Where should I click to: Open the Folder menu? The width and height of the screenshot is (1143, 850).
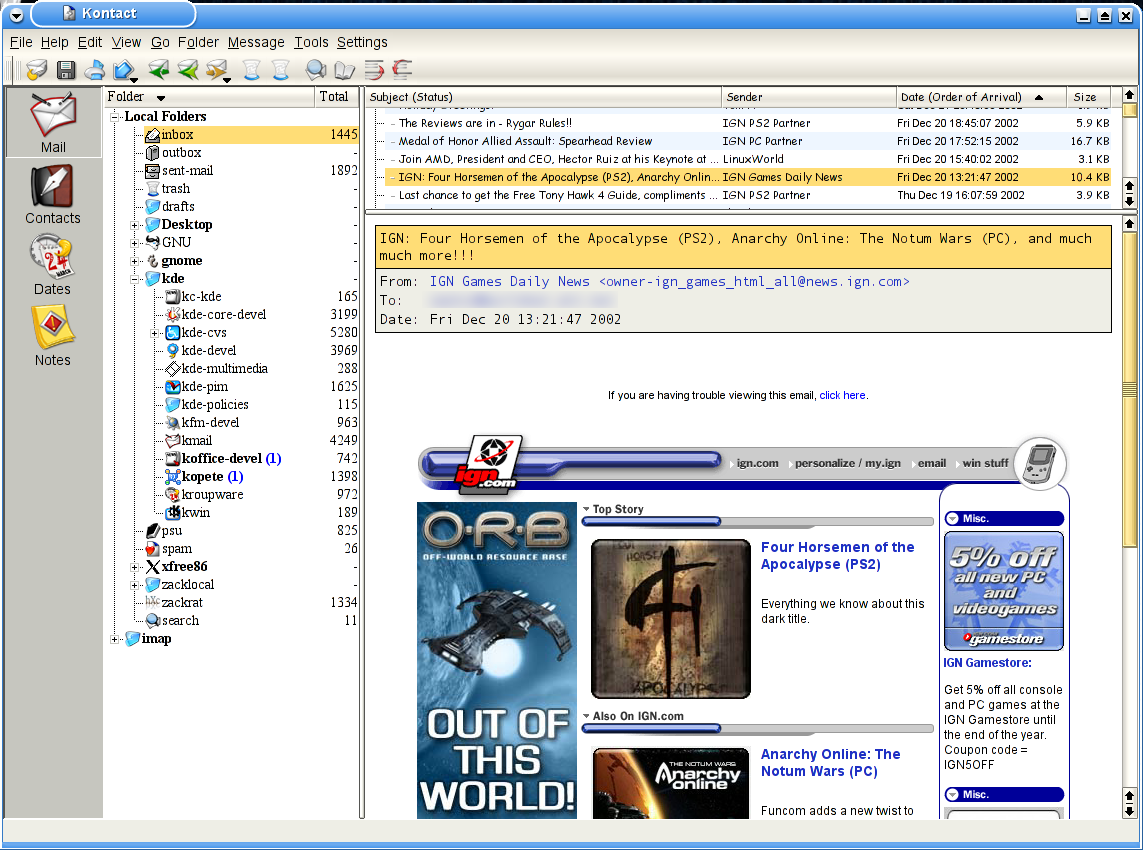[x=198, y=42]
